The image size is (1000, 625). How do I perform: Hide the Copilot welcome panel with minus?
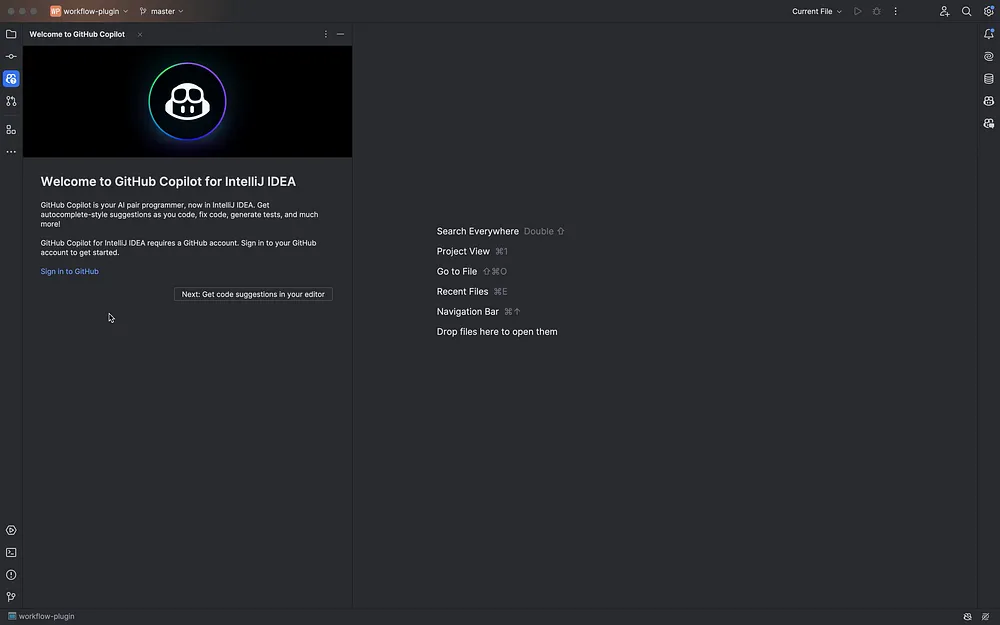click(341, 34)
